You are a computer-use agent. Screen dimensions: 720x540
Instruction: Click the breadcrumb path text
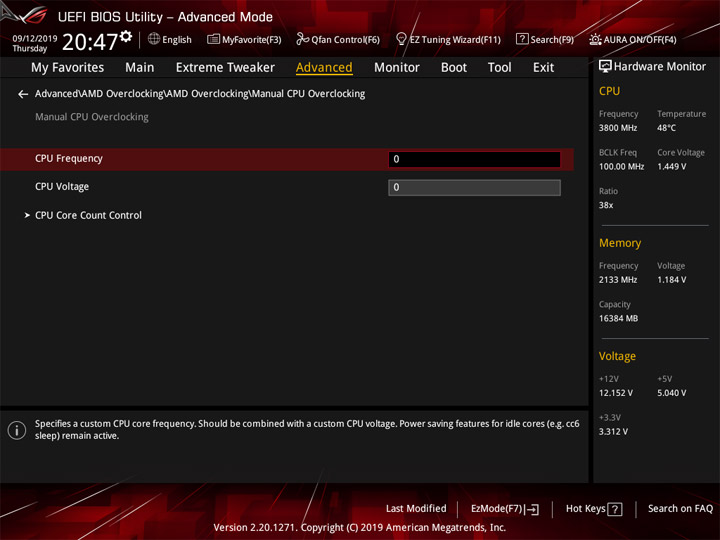click(x=200, y=94)
